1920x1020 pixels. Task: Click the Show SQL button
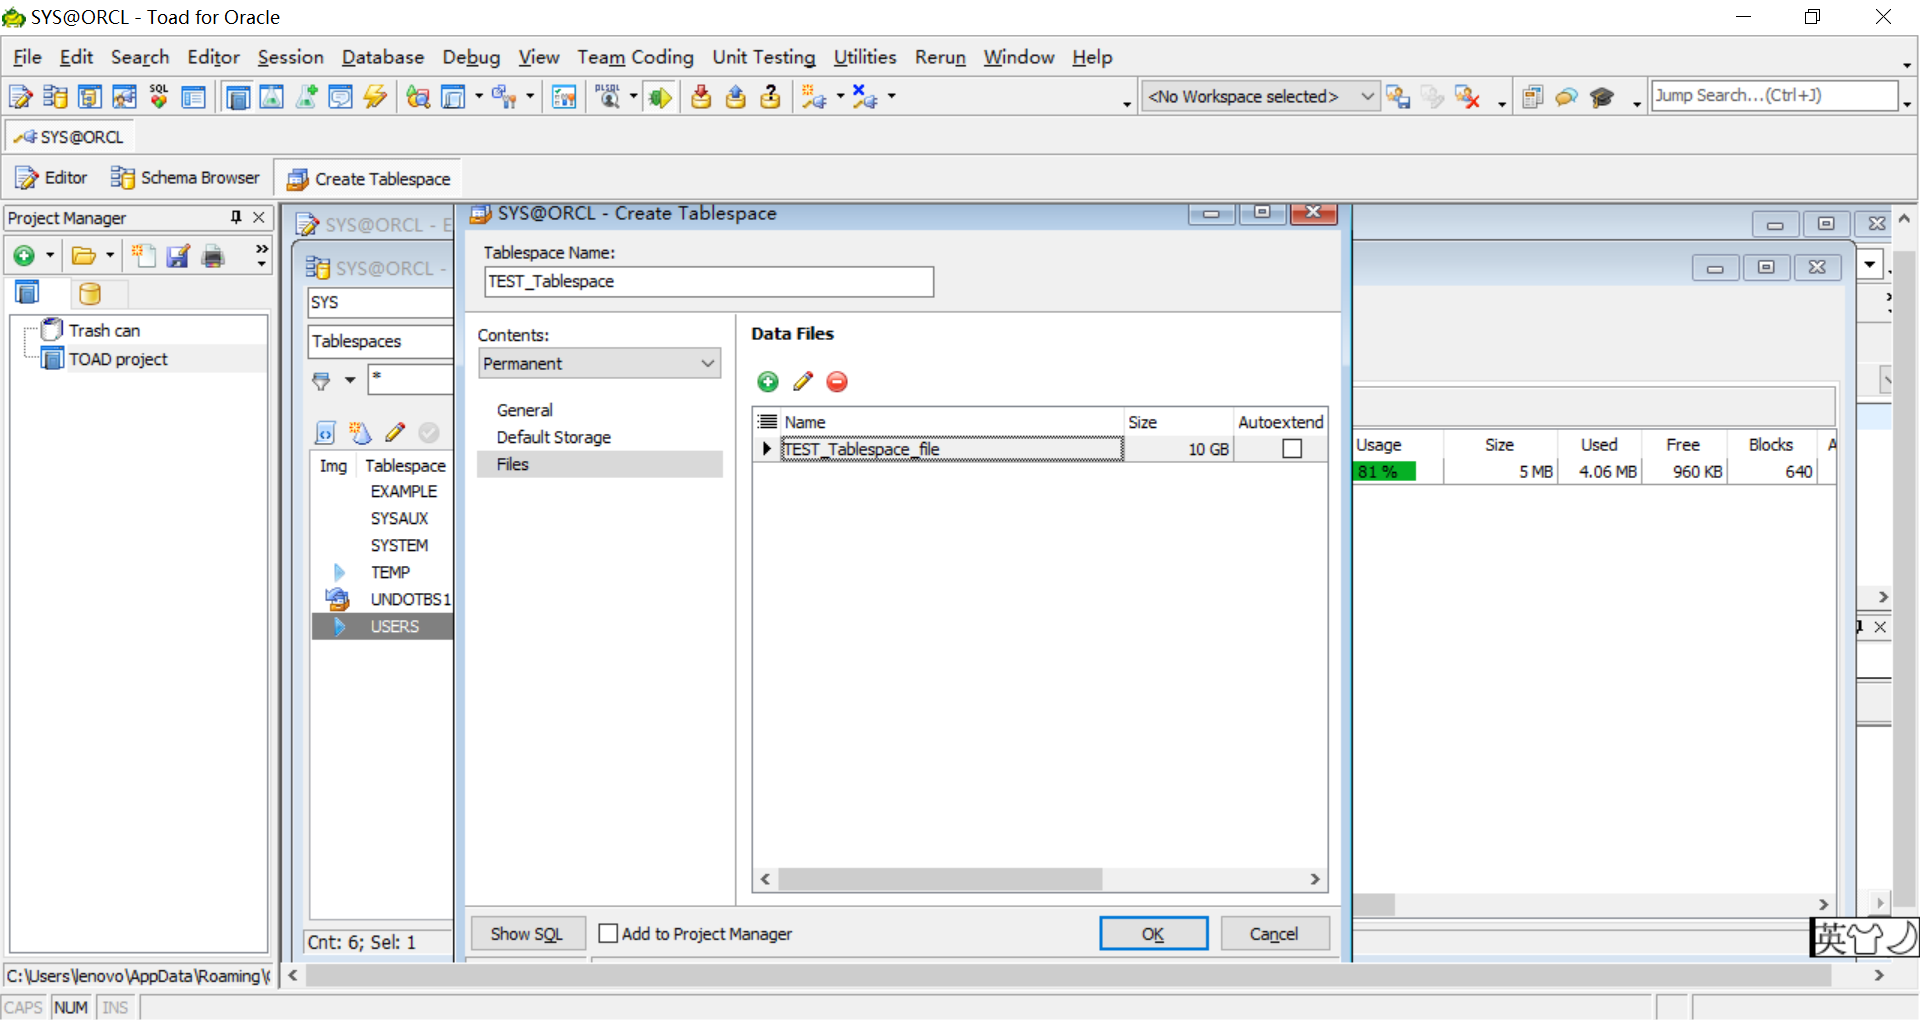527,933
